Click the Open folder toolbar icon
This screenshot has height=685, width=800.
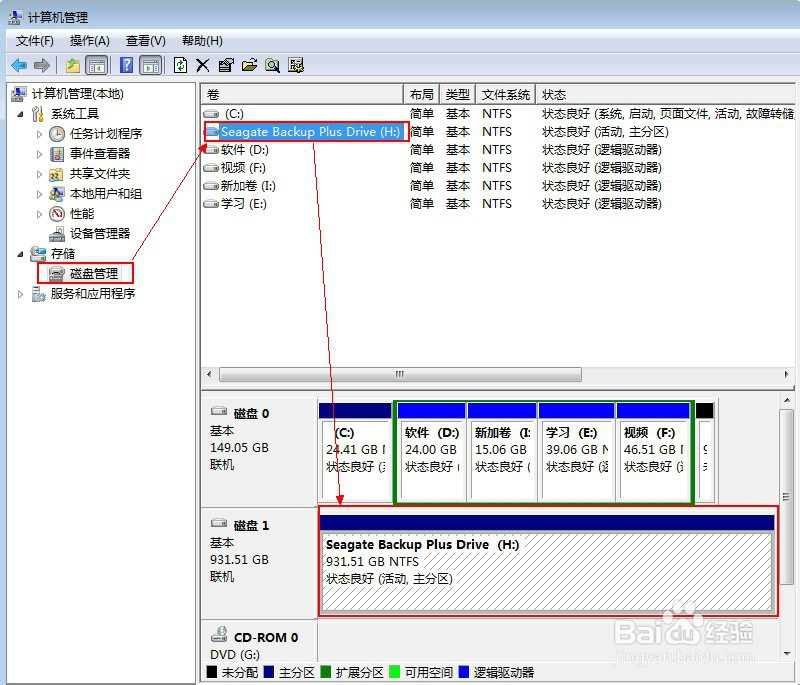[249, 65]
